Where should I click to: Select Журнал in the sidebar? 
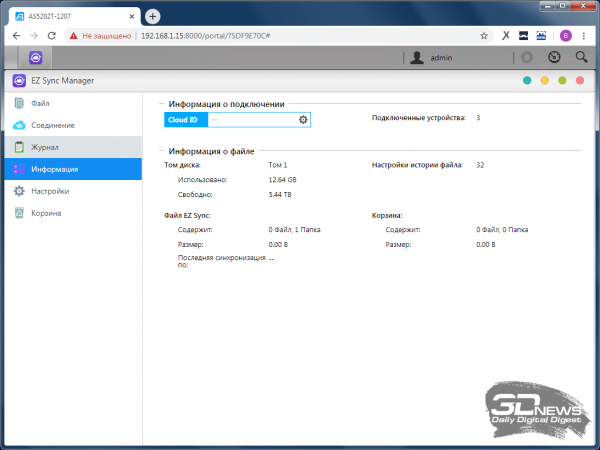click(x=45, y=147)
